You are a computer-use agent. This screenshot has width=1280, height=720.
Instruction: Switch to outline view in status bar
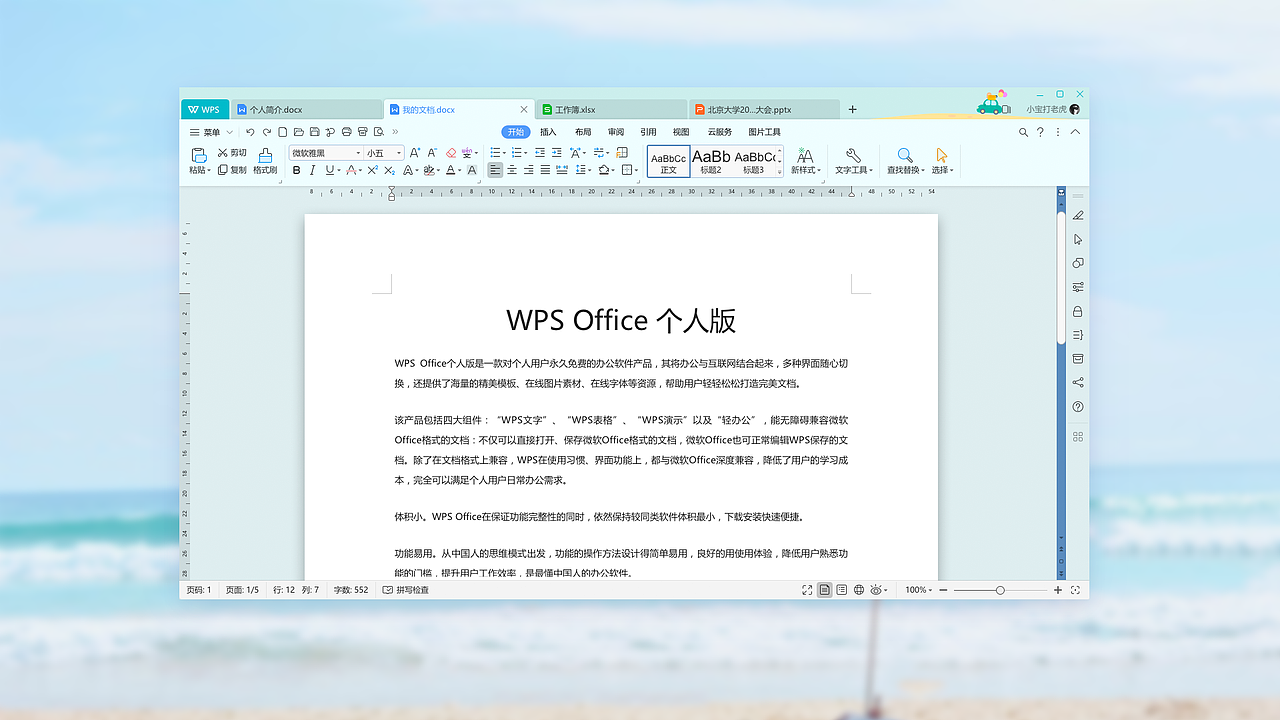point(842,590)
